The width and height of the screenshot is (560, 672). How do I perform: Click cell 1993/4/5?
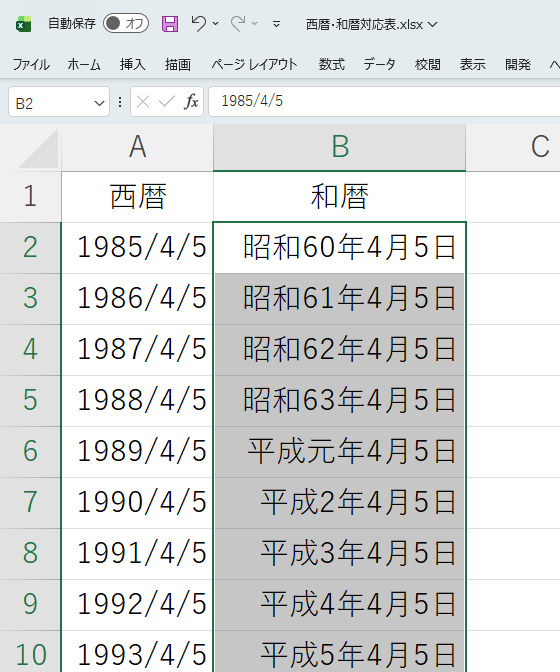[x=138, y=651]
